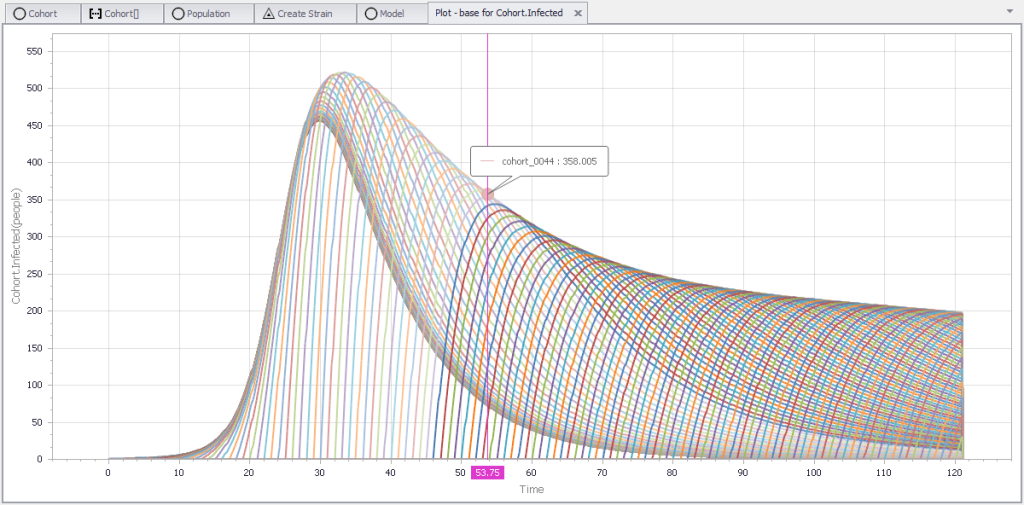This screenshot has height=505, width=1024.
Task: Close the Plot - base for Cohort.Infected tab
Action: [x=576, y=13]
